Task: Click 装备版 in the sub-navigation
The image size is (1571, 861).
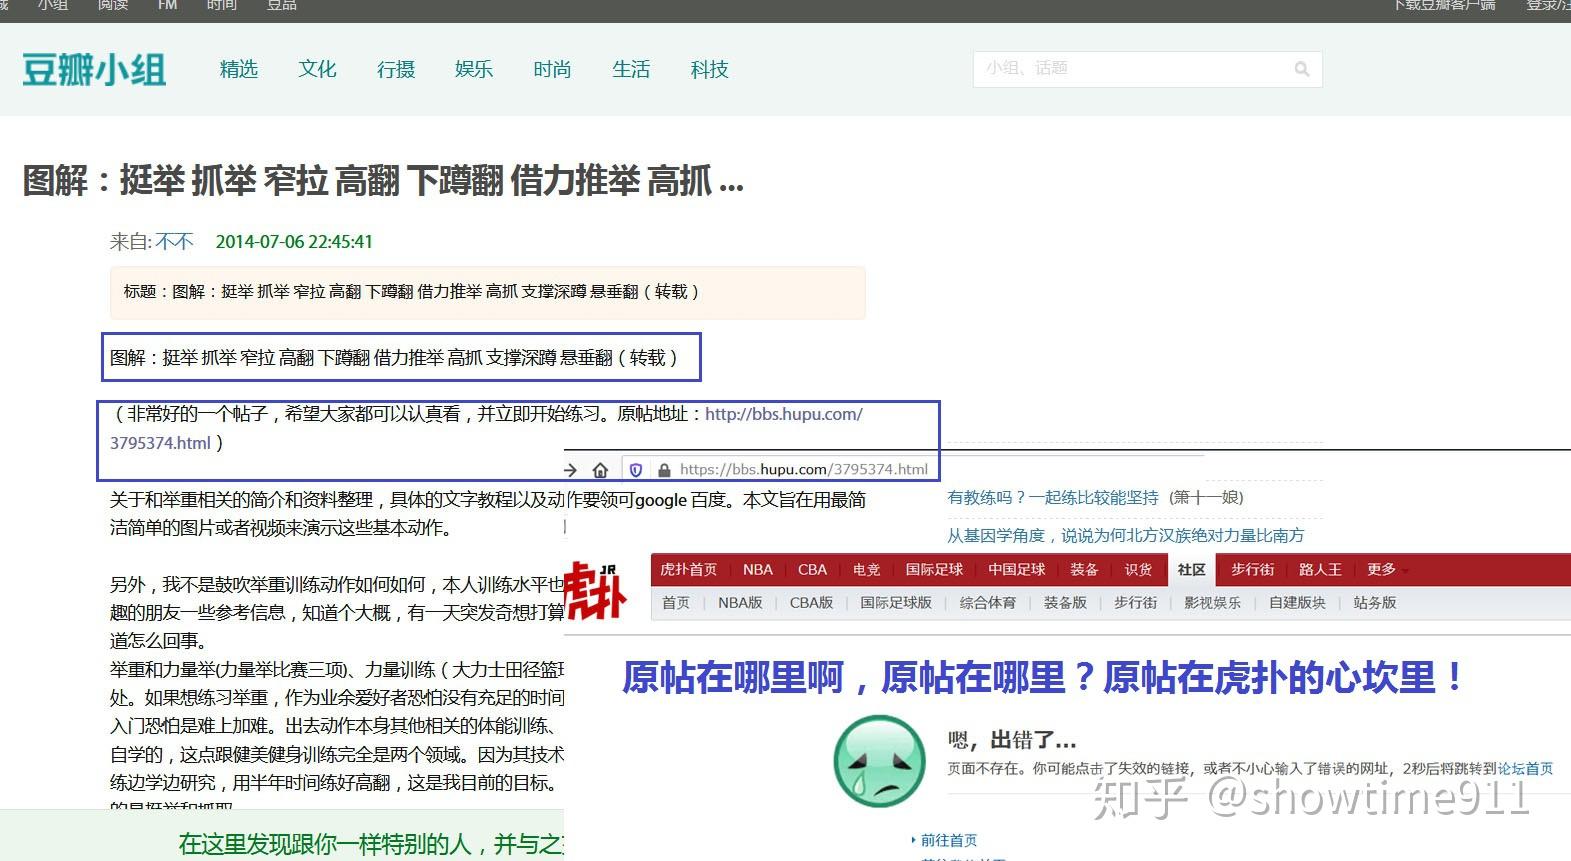Action: point(1065,602)
